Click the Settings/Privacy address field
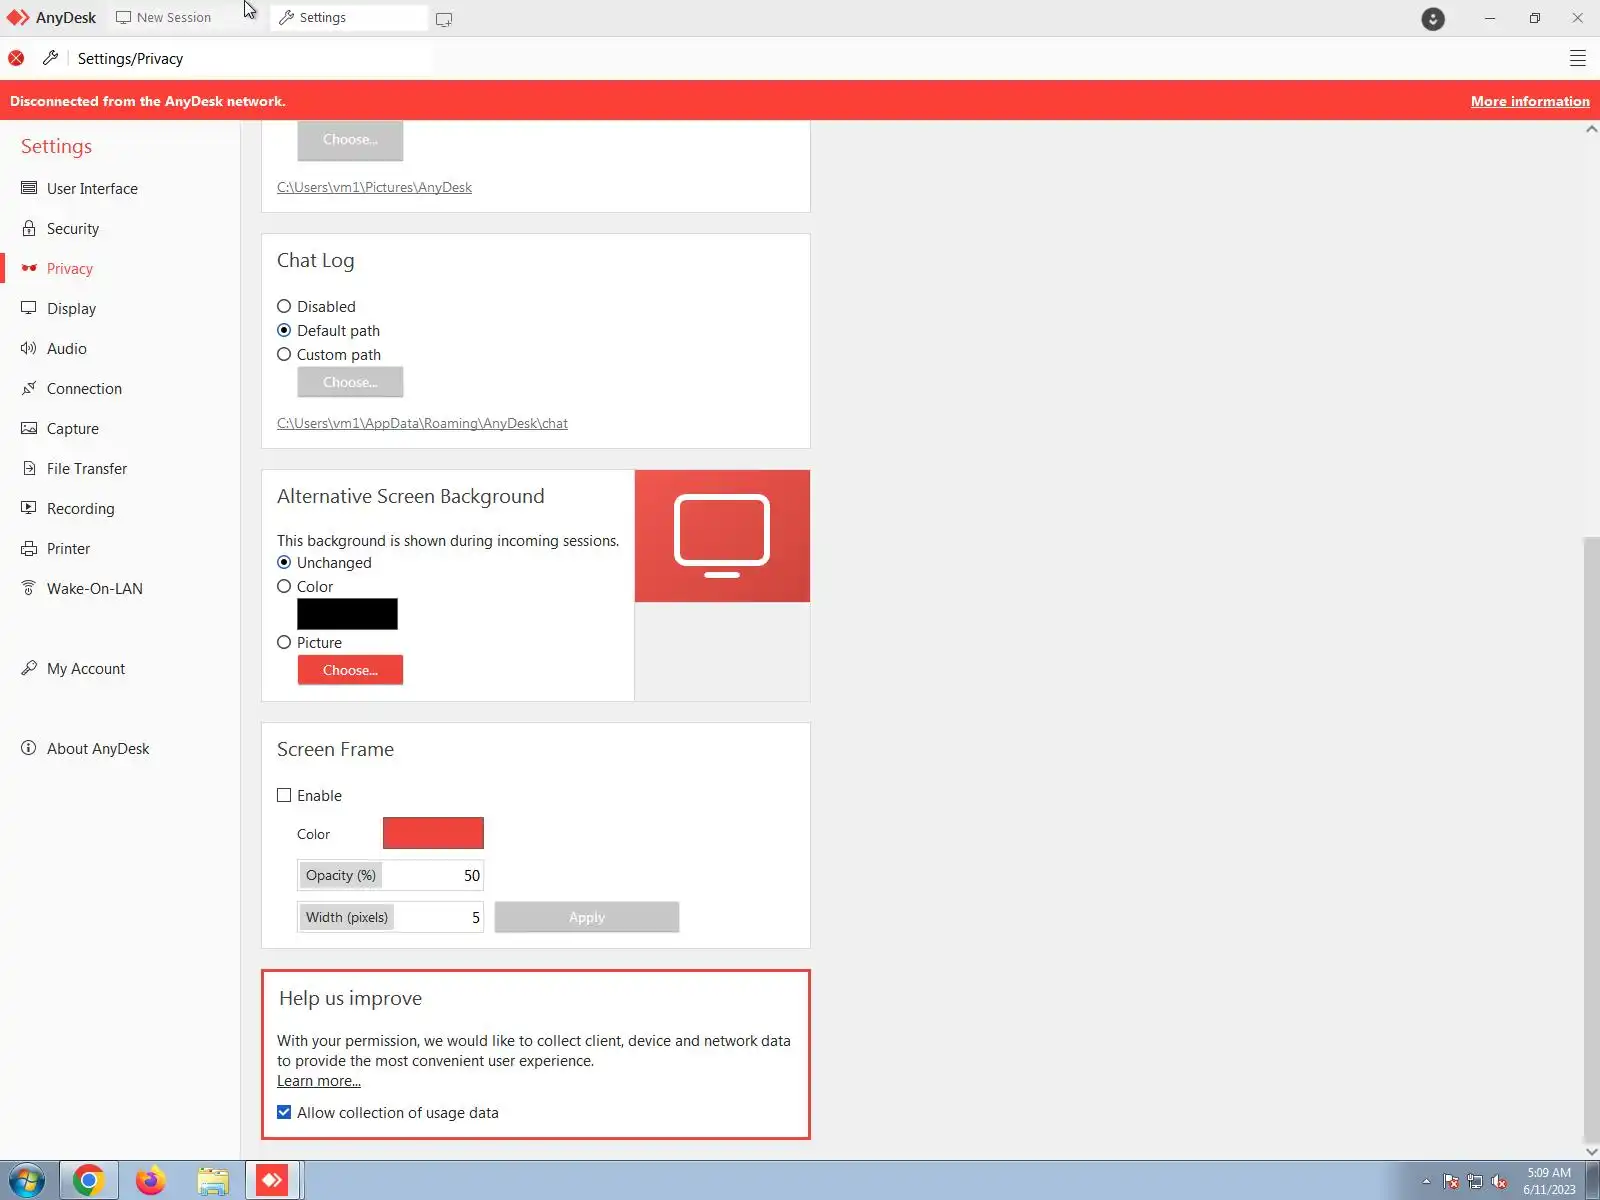This screenshot has width=1600, height=1200. pos(250,58)
